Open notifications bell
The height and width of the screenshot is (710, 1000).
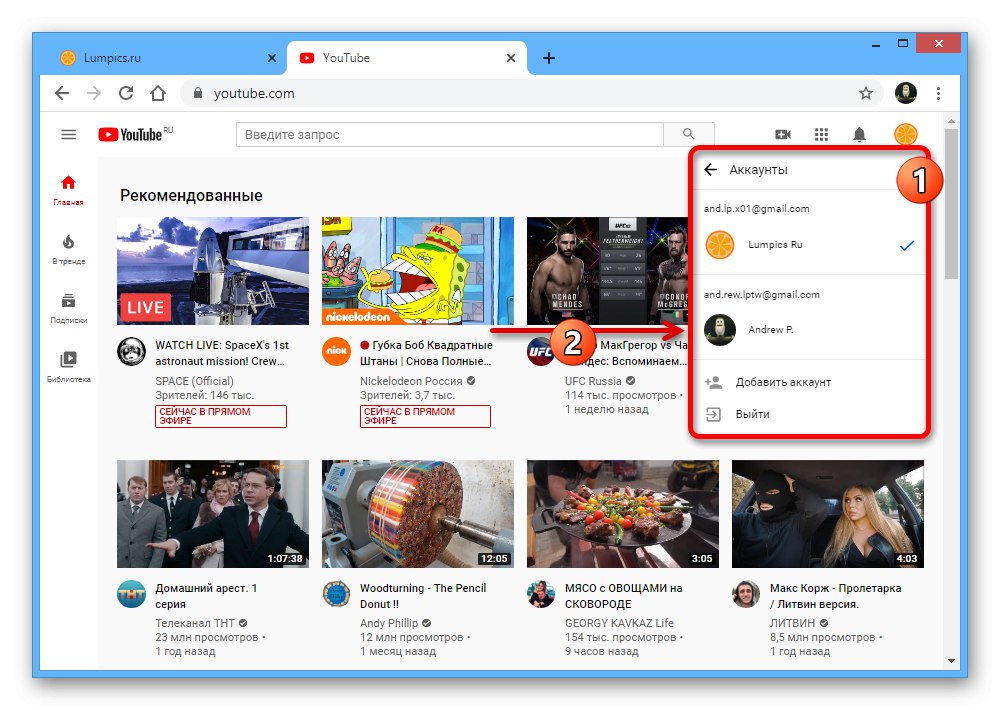click(860, 135)
